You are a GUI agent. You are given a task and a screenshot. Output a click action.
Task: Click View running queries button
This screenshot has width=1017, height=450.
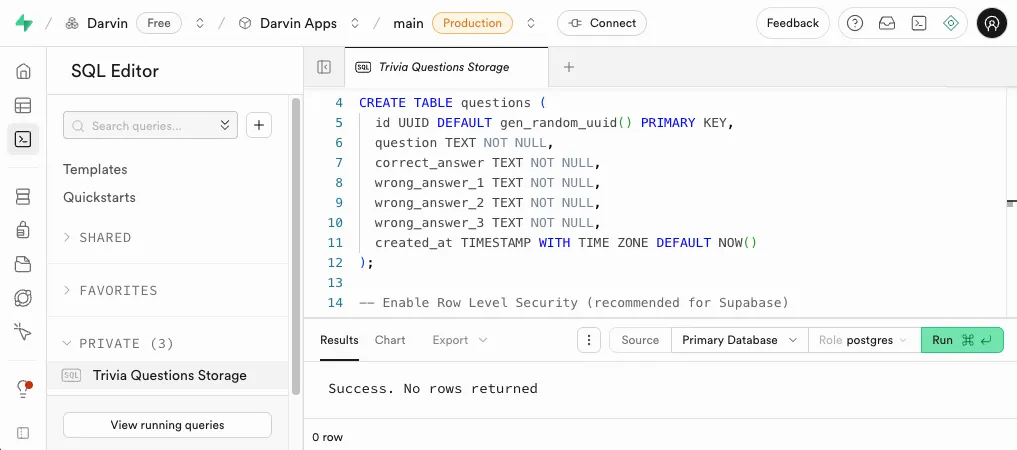click(167, 425)
